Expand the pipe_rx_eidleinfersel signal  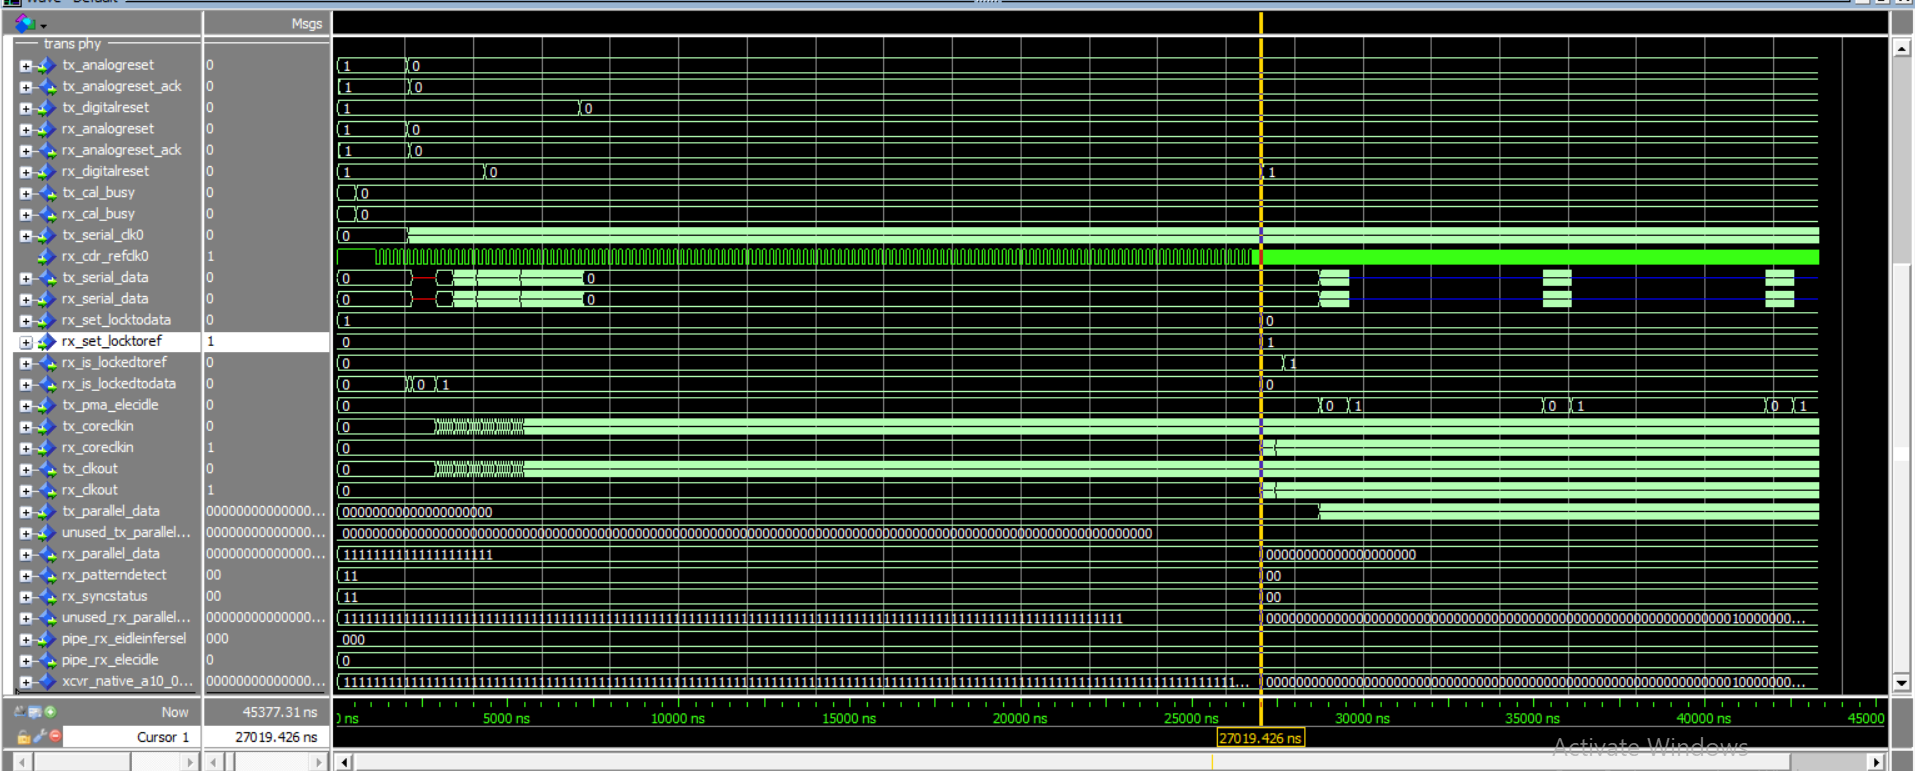tap(26, 639)
